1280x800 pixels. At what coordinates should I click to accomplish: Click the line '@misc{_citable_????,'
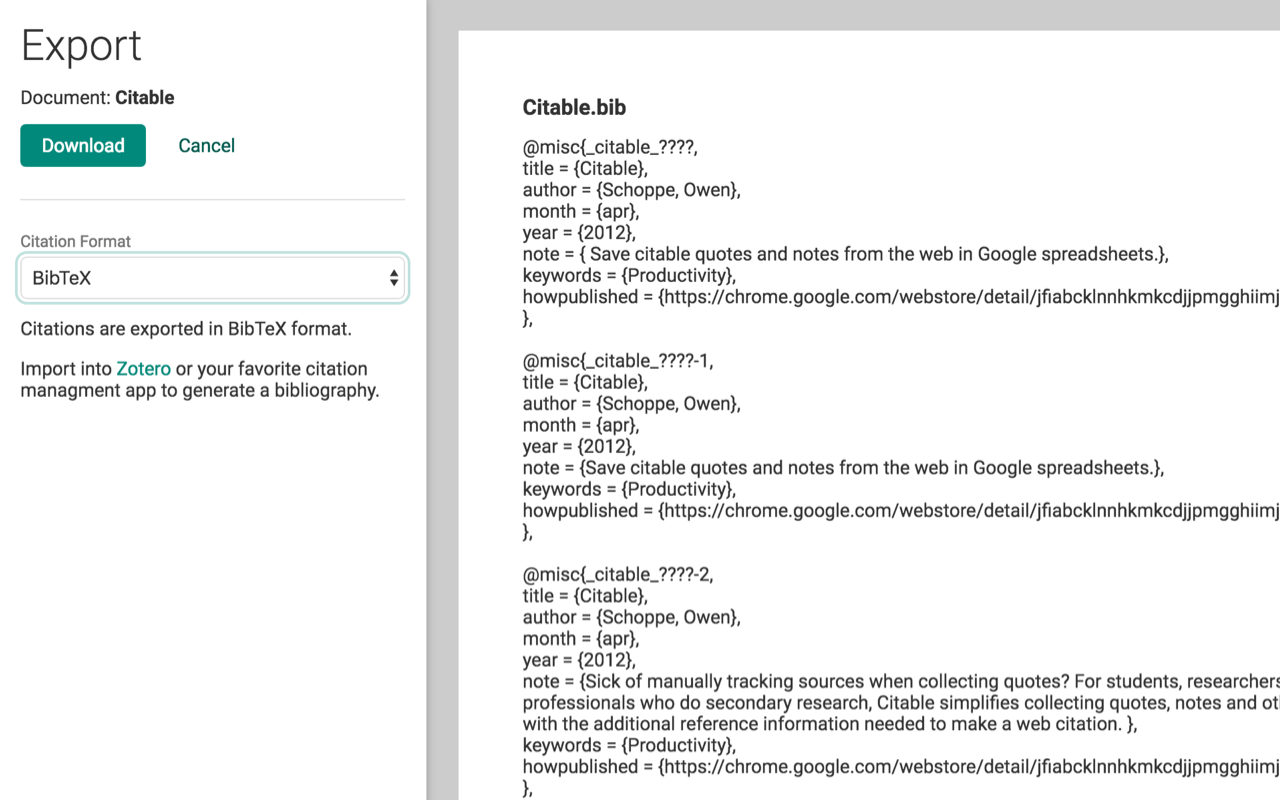610,147
